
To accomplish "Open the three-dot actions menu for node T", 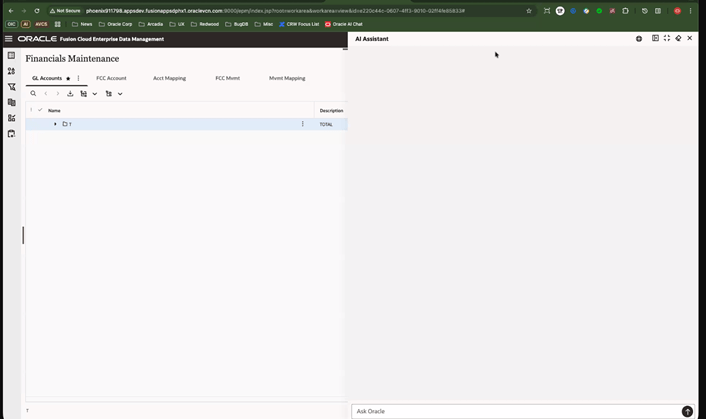I will [x=303, y=124].
